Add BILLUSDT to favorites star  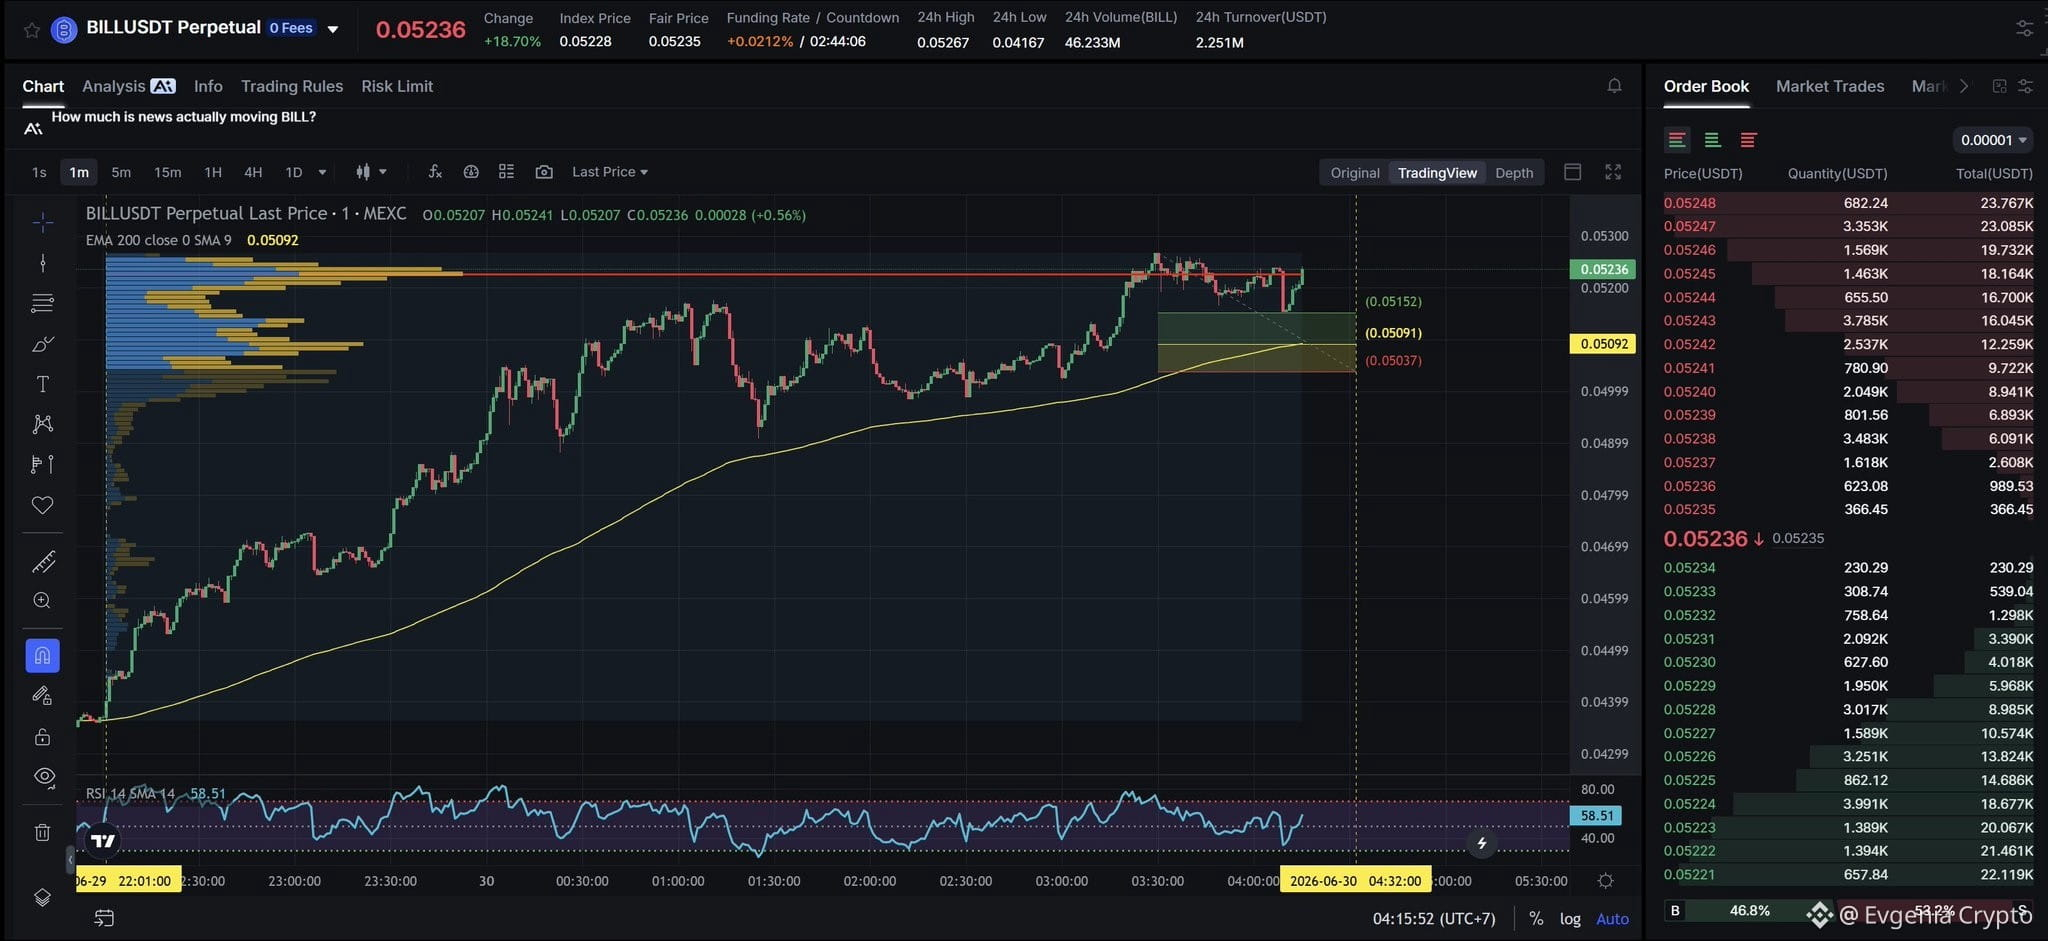click(32, 30)
